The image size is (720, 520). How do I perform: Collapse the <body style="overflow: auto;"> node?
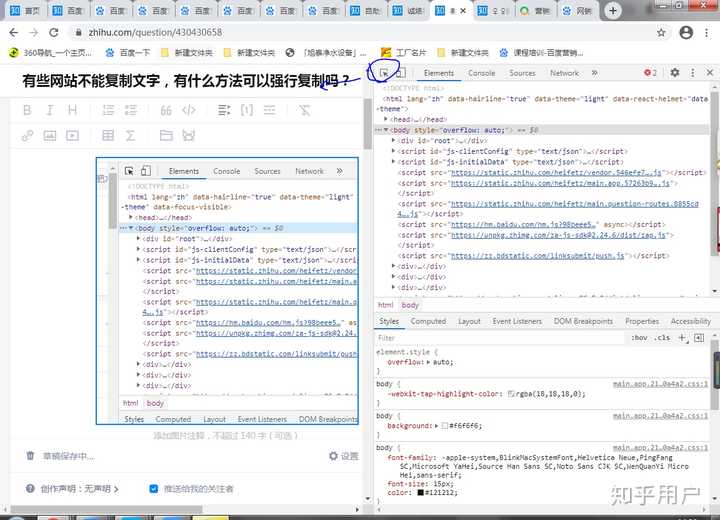tap(386, 130)
